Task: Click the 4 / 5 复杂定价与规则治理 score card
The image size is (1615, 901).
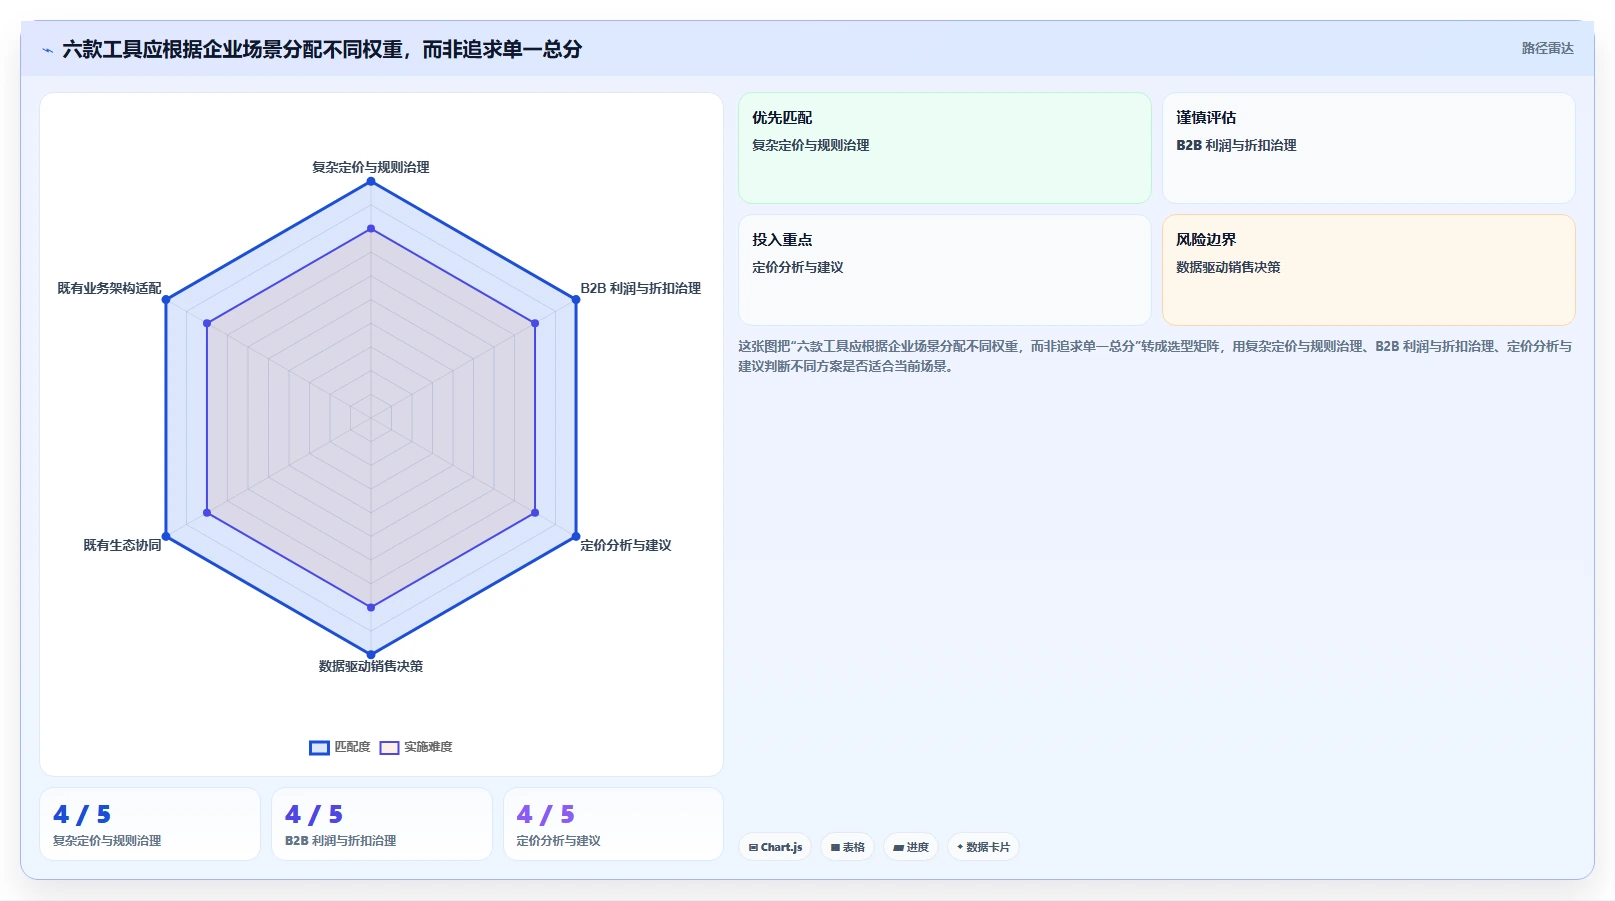Action: pos(150,824)
